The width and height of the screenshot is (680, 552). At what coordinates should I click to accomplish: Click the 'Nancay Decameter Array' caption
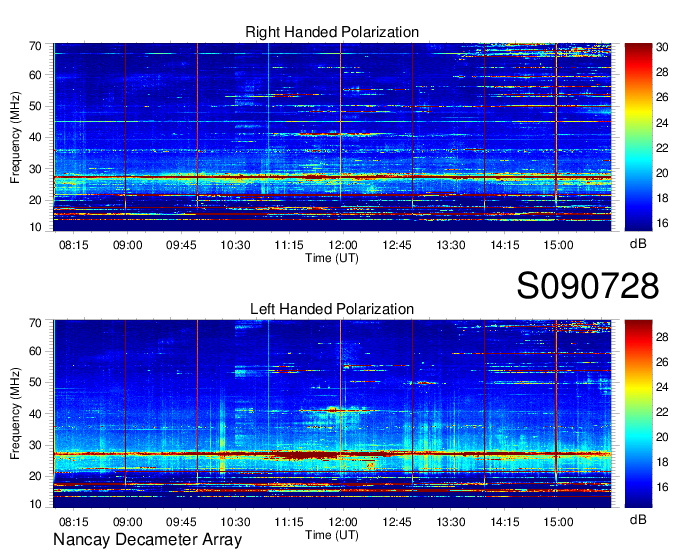(147, 540)
